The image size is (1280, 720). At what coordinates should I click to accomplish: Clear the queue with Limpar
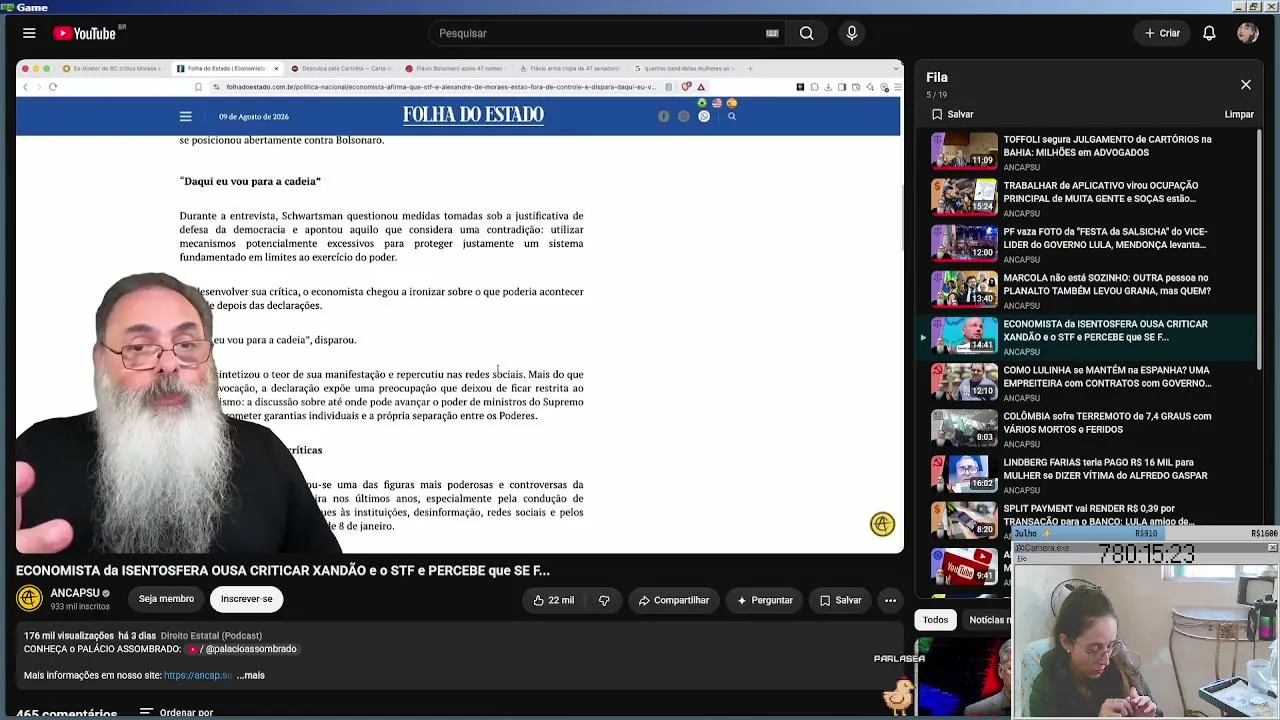pyautogui.click(x=1239, y=114)
